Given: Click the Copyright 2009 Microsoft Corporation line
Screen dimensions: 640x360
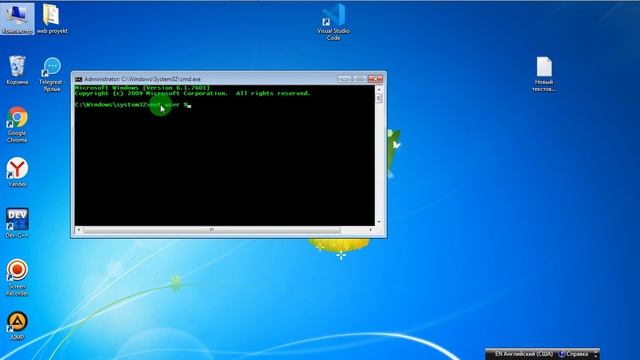Looking at the screenshot, I should pos(192,93).
